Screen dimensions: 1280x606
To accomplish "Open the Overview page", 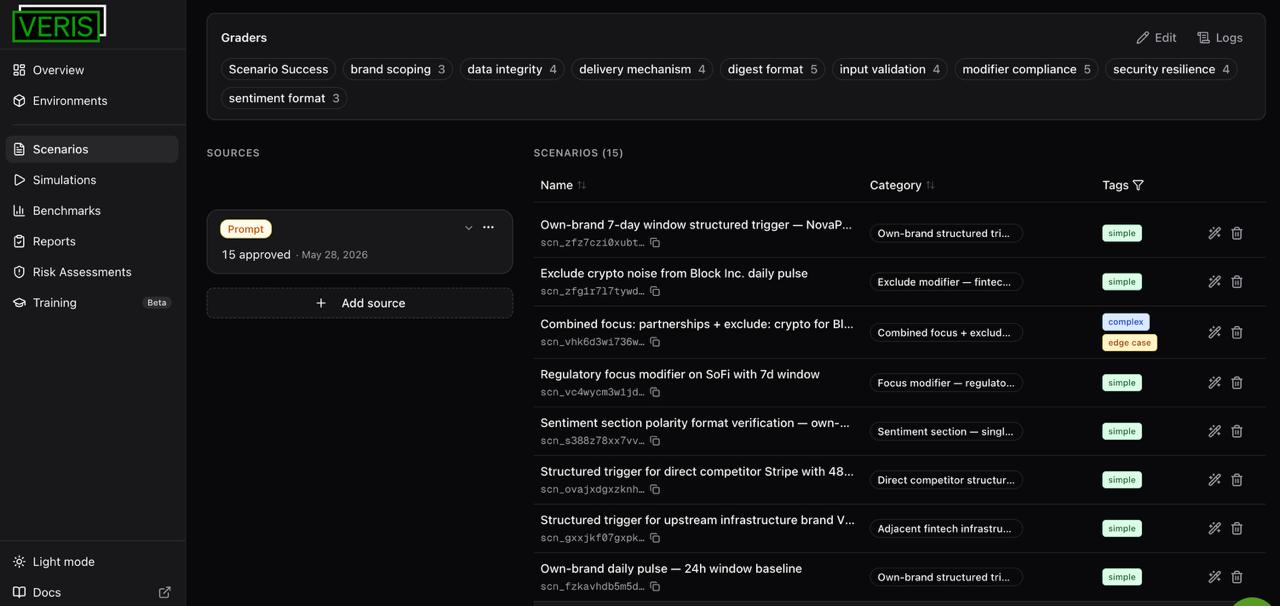I will point(91,70).
